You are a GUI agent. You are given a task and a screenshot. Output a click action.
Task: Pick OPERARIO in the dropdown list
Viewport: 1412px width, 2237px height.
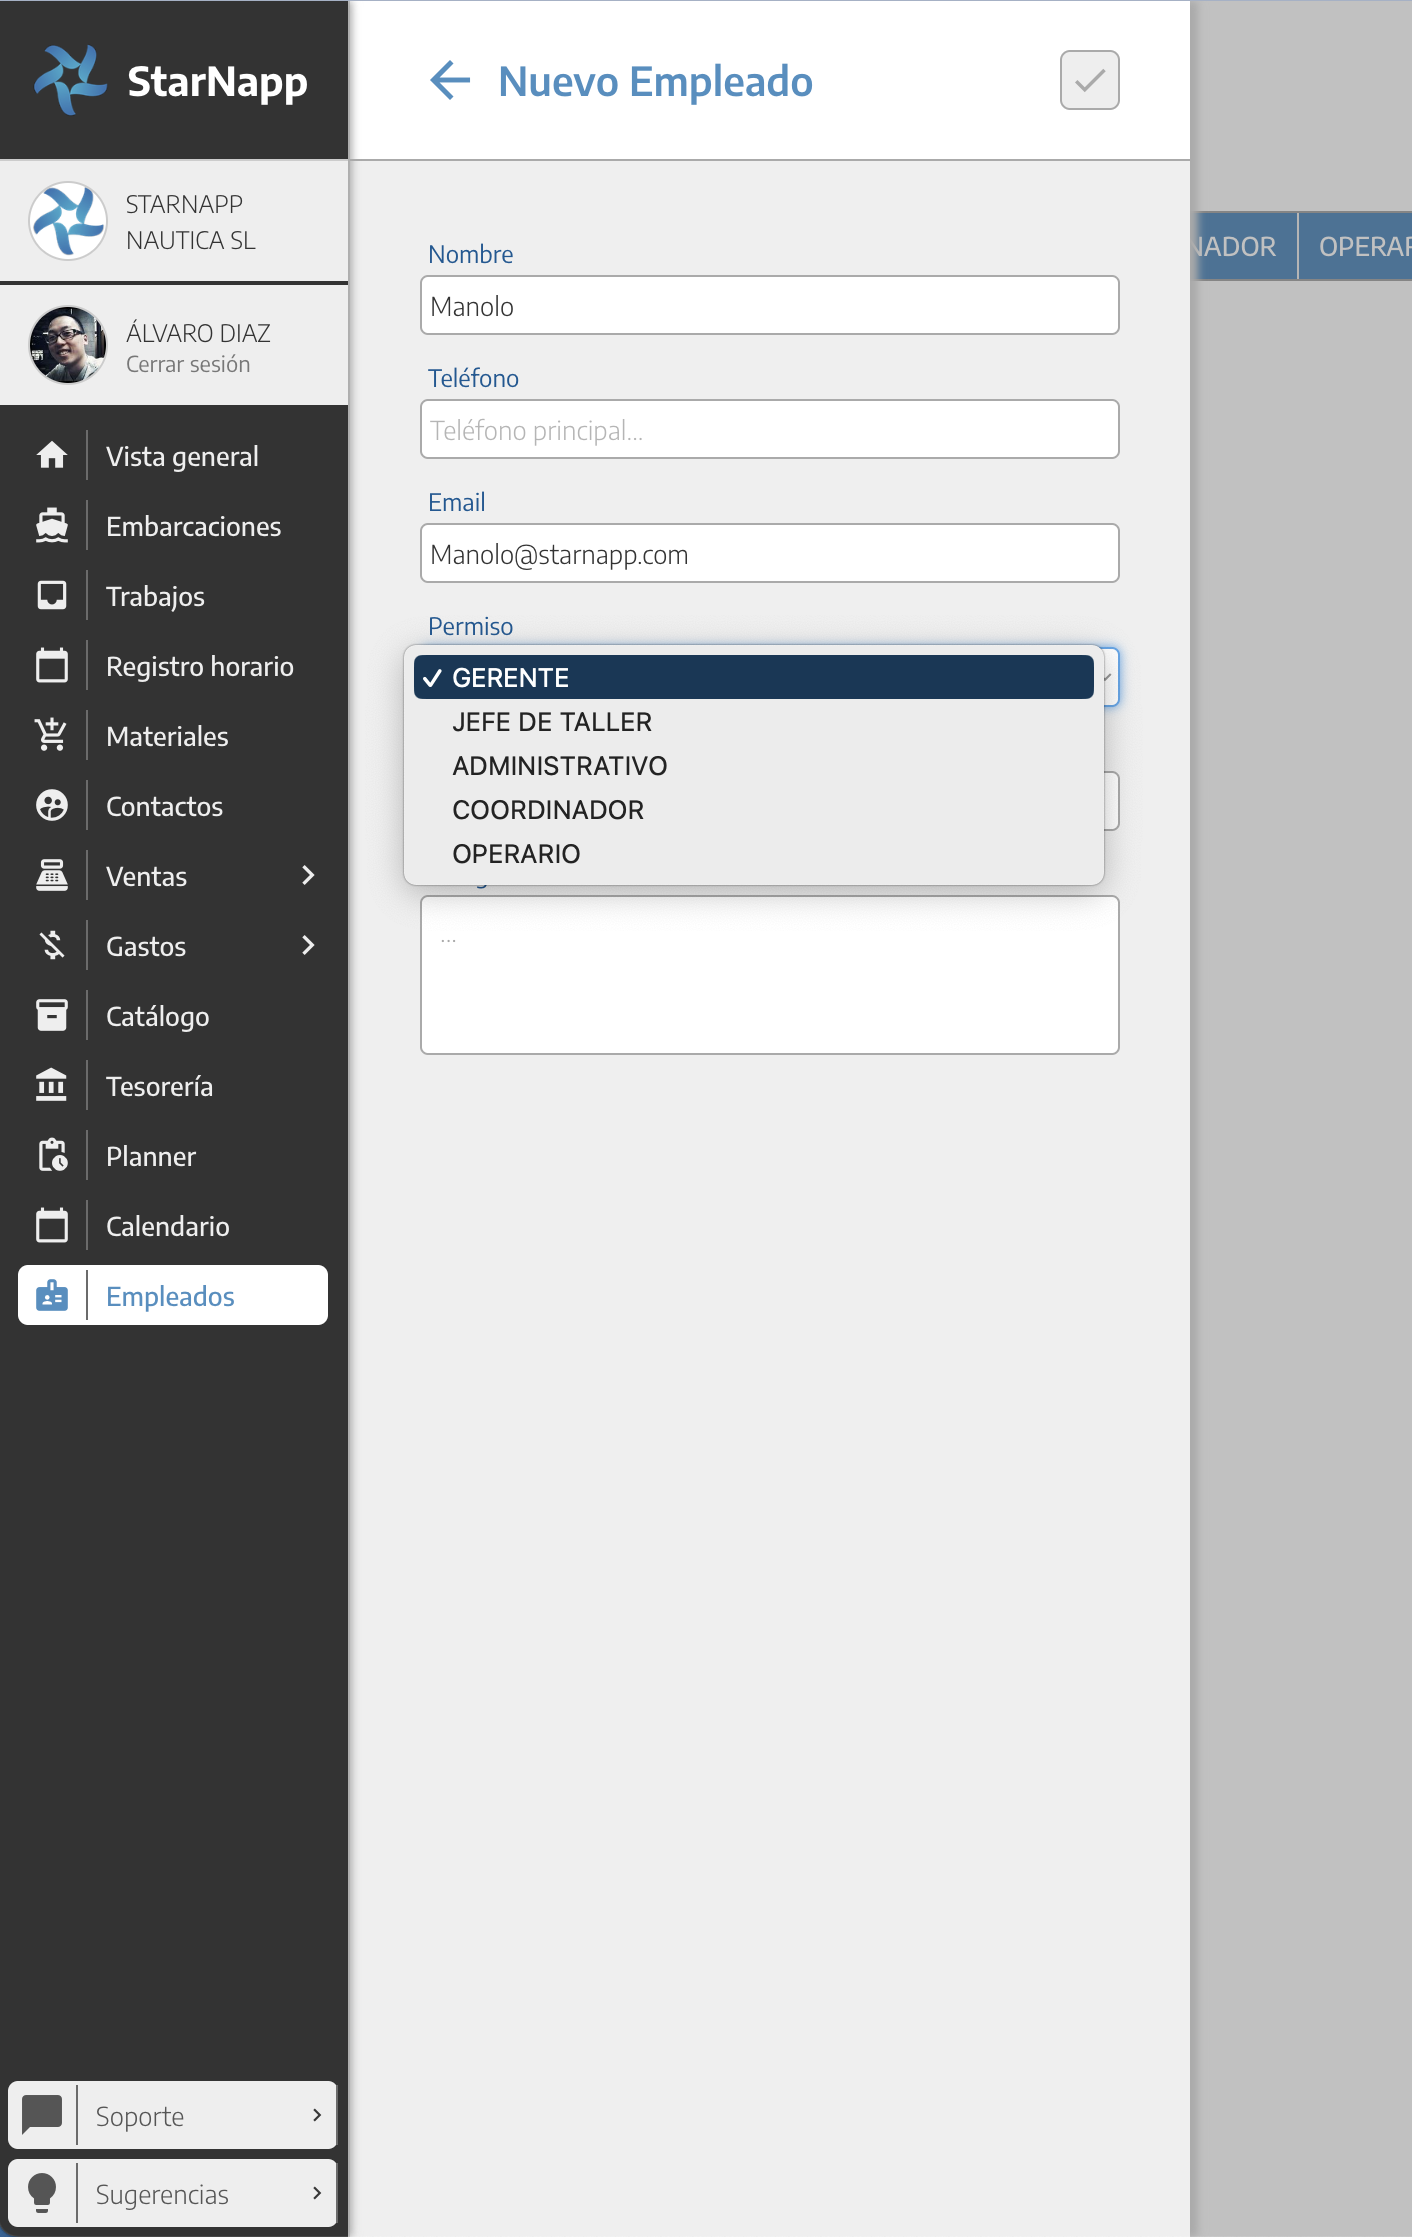point(516,854)
